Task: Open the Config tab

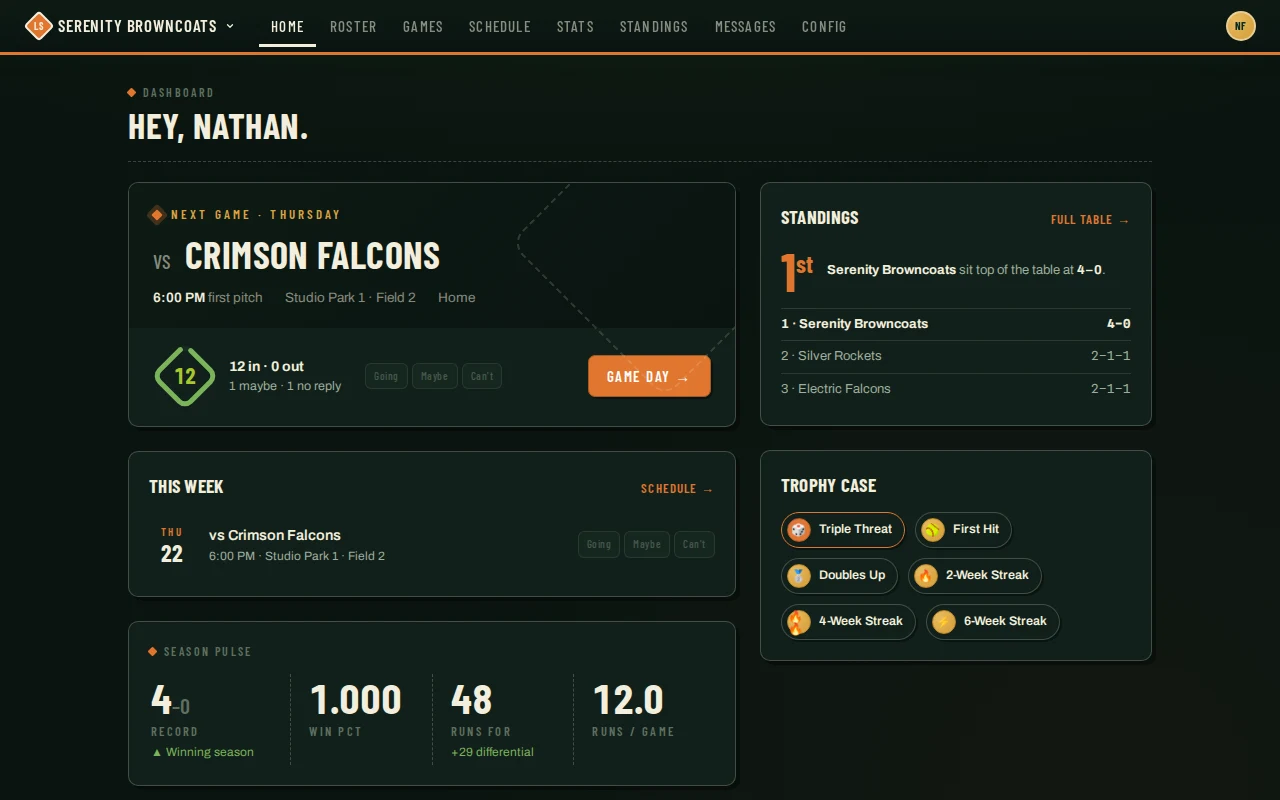Action: coord(824,27)
